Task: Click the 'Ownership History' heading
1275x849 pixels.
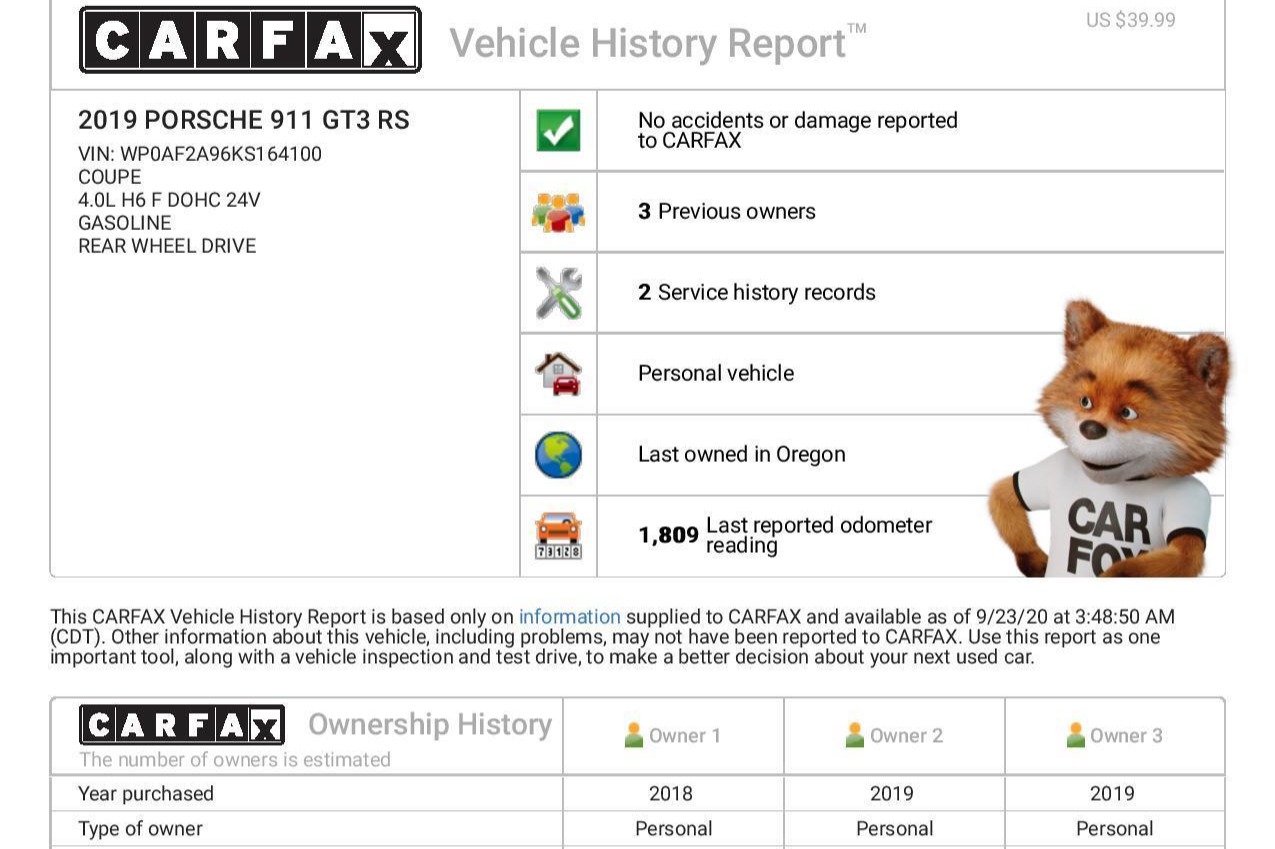Action: pyautogui.click(x=430, y=724)
